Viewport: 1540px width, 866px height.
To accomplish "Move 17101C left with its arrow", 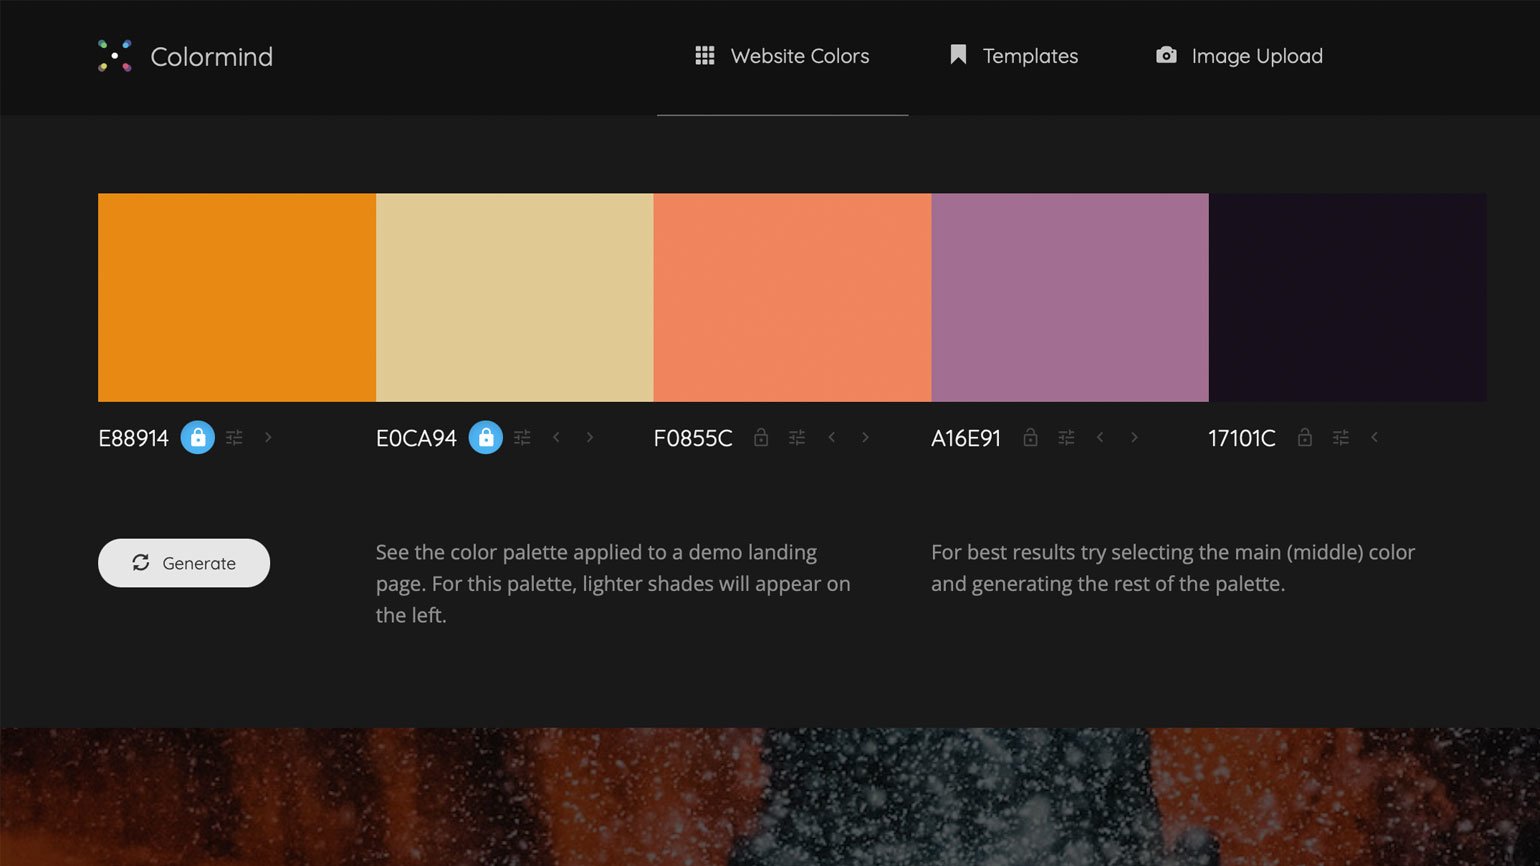I will click(1375, 437).
